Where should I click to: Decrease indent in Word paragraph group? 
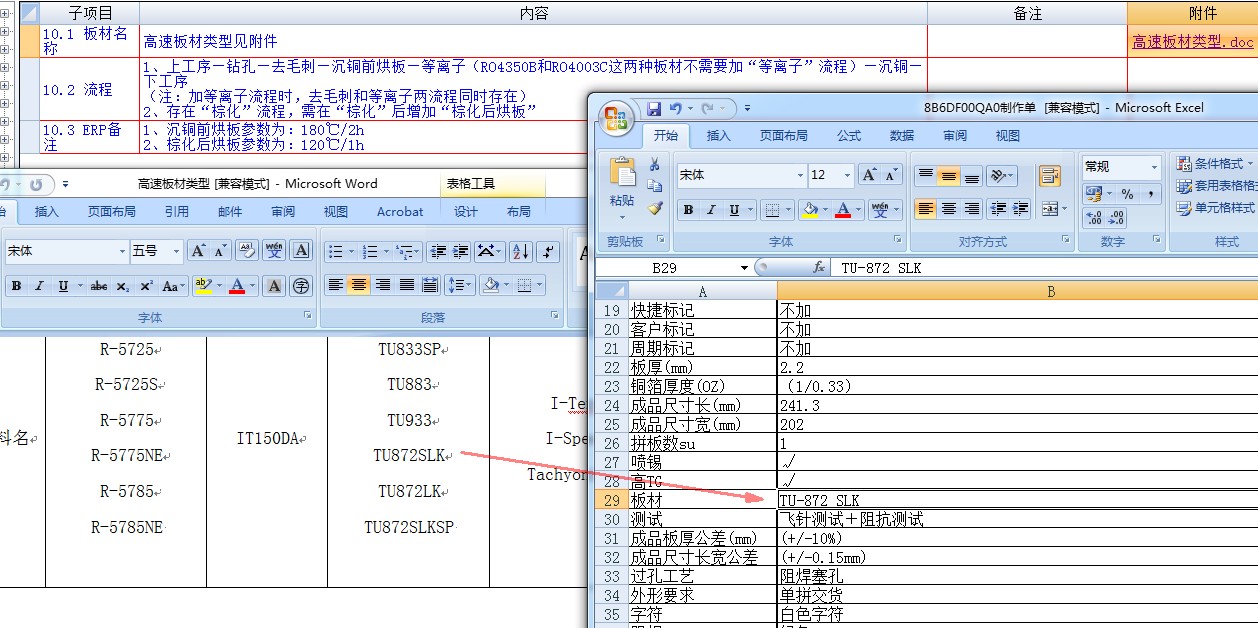point(437,251)
